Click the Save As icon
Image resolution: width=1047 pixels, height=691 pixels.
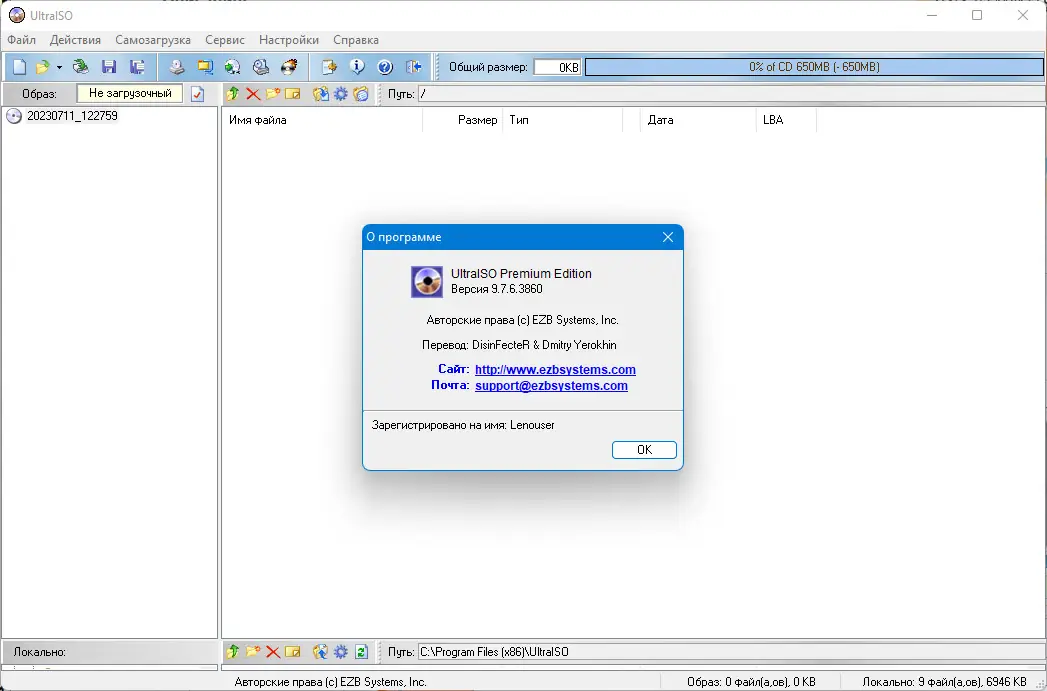[138, 67]
